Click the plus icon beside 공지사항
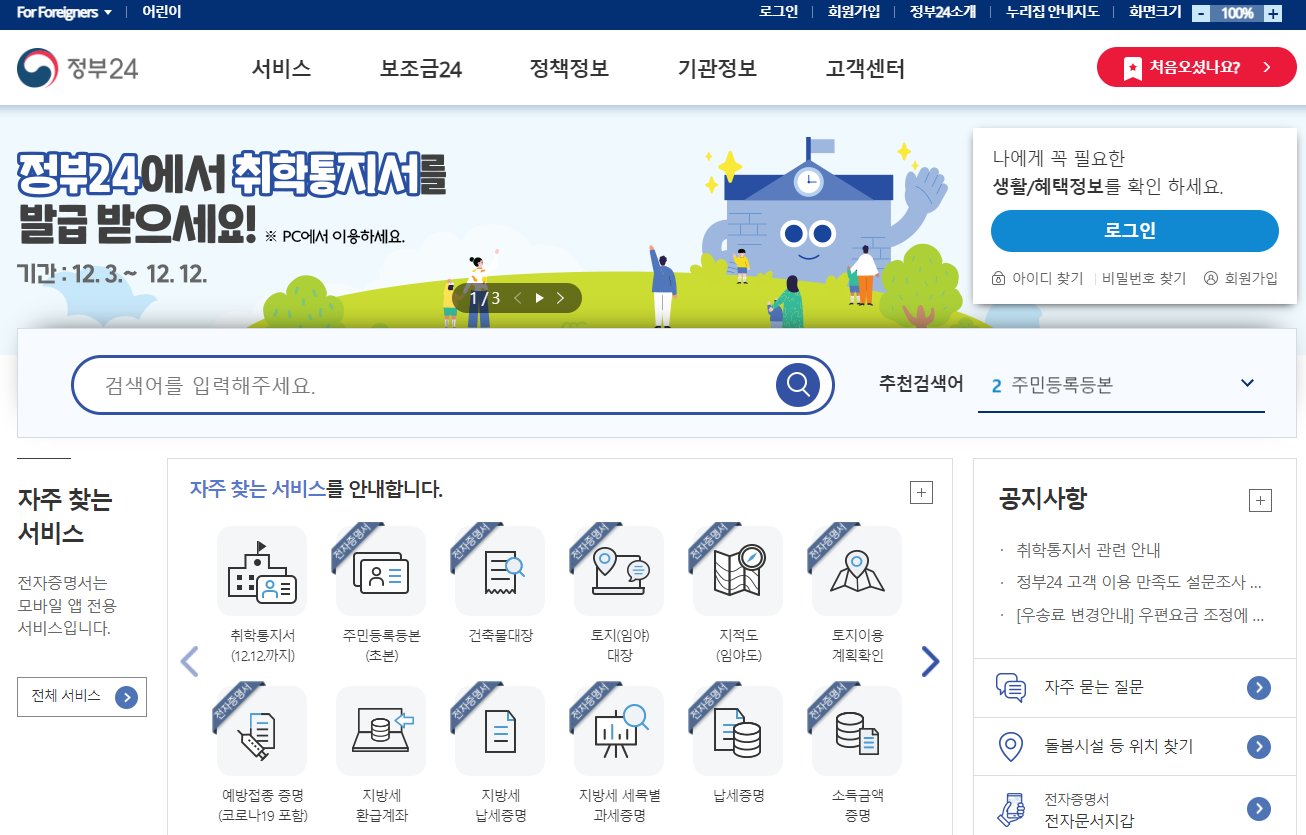The image size is (1306, 835). (1260, 501)
